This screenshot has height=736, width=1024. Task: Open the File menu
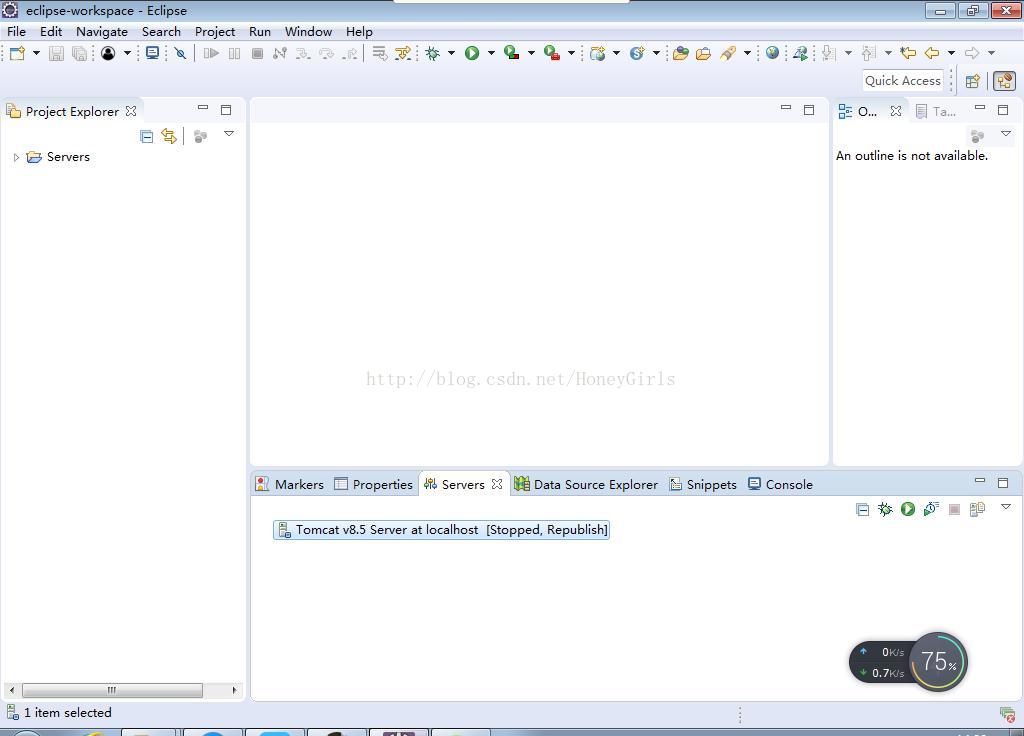[x=16, y=31]
